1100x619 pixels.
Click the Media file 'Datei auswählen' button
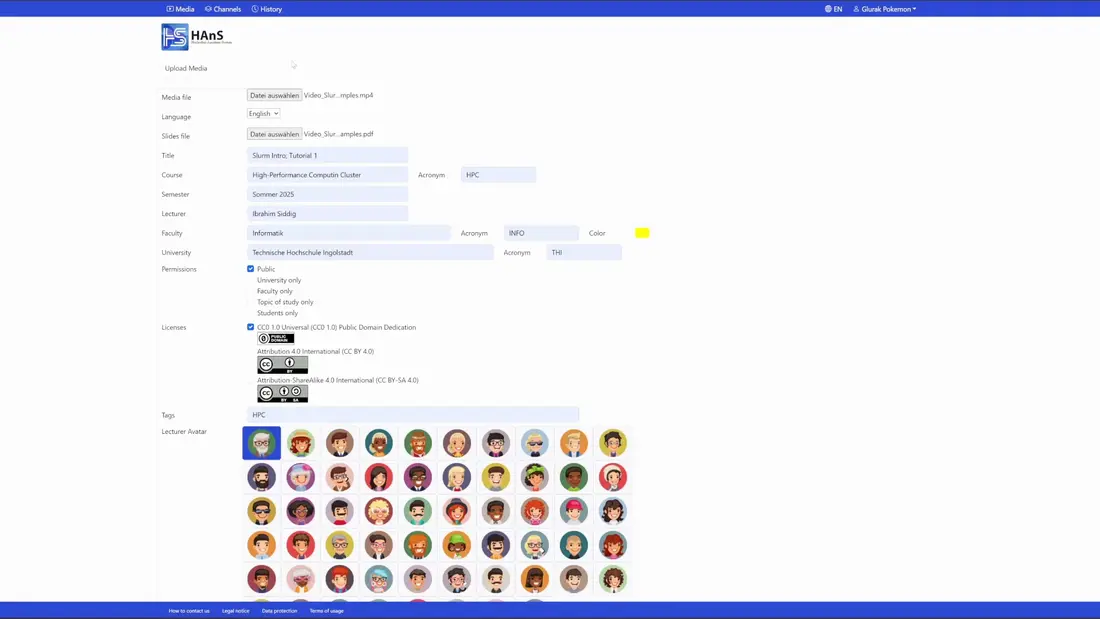(274, 95)
